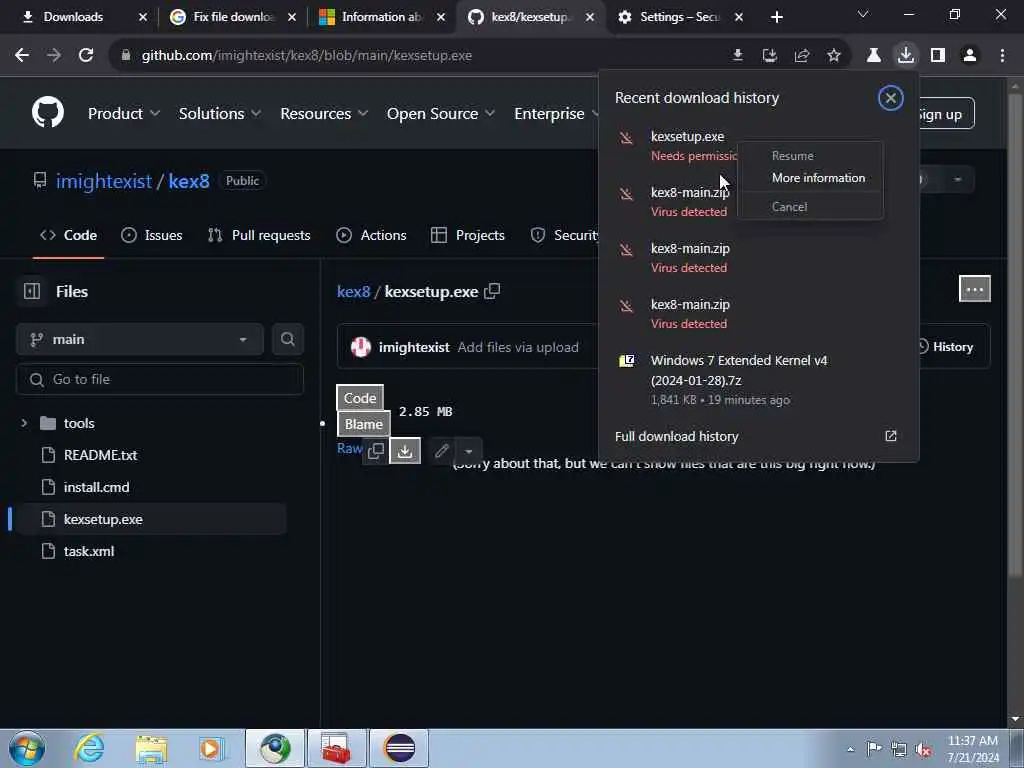1024x768 pixels.
Task: Bookmark this page with the star icon
Action: coord(834,56)
